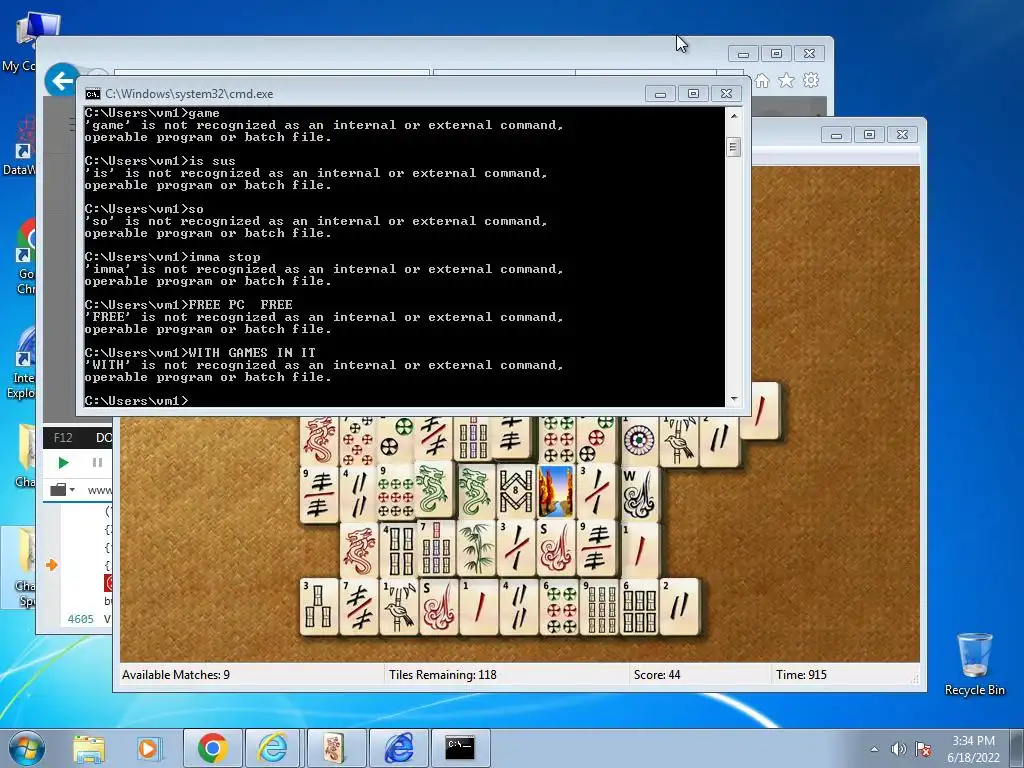This screenshot has height=768, width=1024.
Task: Open the folder dropdown in F12 tools
Action: click(62, 490)
